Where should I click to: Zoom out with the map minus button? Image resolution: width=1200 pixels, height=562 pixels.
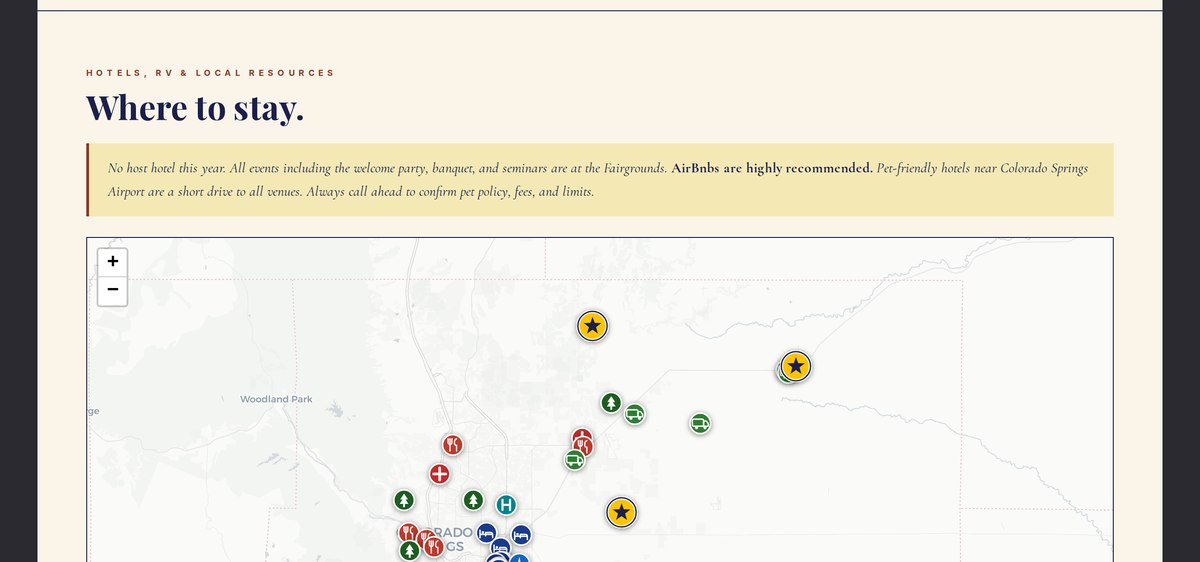click(112, 290)
